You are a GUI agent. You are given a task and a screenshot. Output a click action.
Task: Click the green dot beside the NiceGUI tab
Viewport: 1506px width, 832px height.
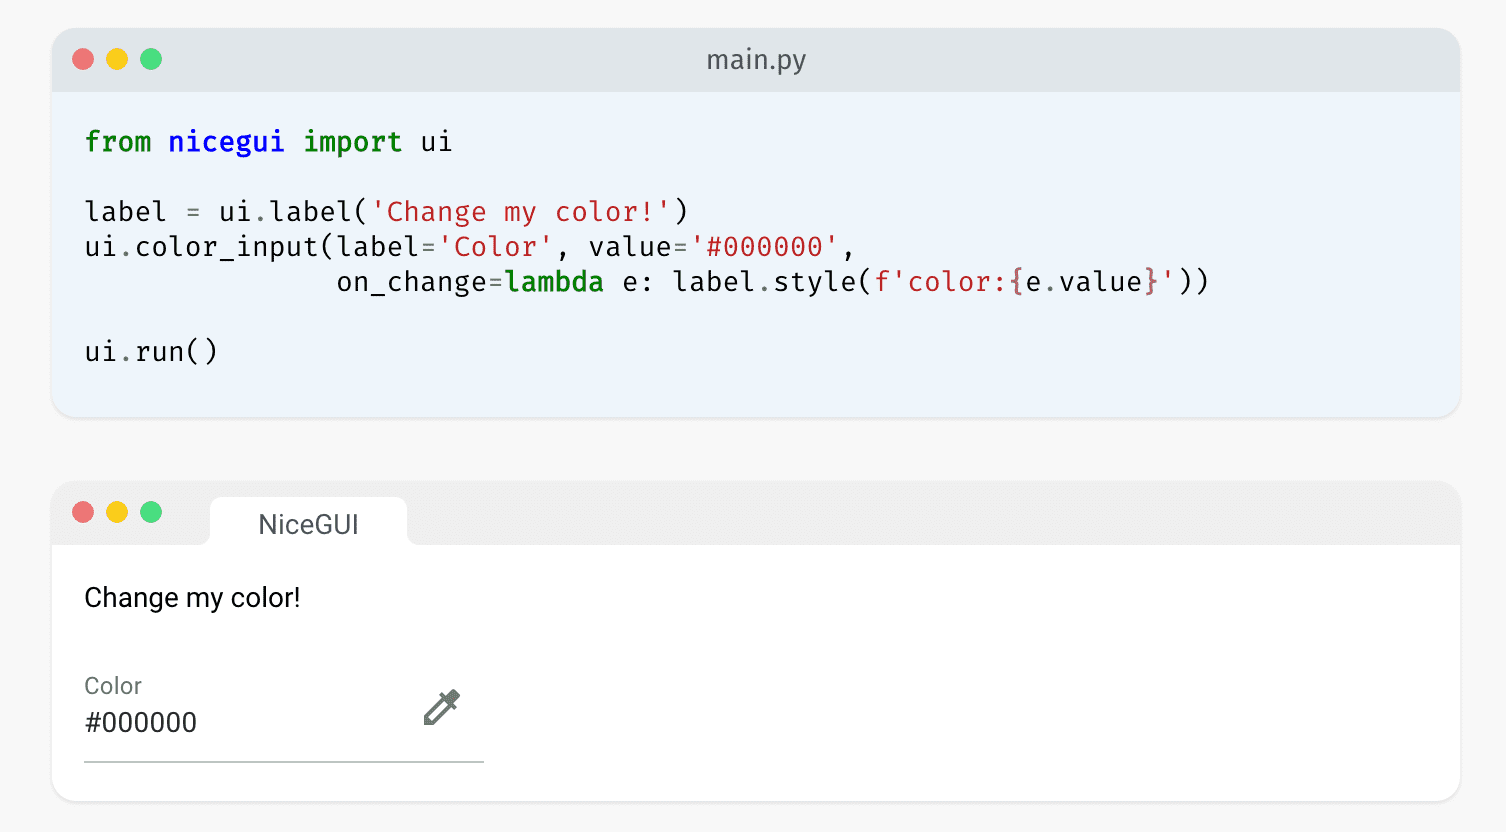(151, 512)
